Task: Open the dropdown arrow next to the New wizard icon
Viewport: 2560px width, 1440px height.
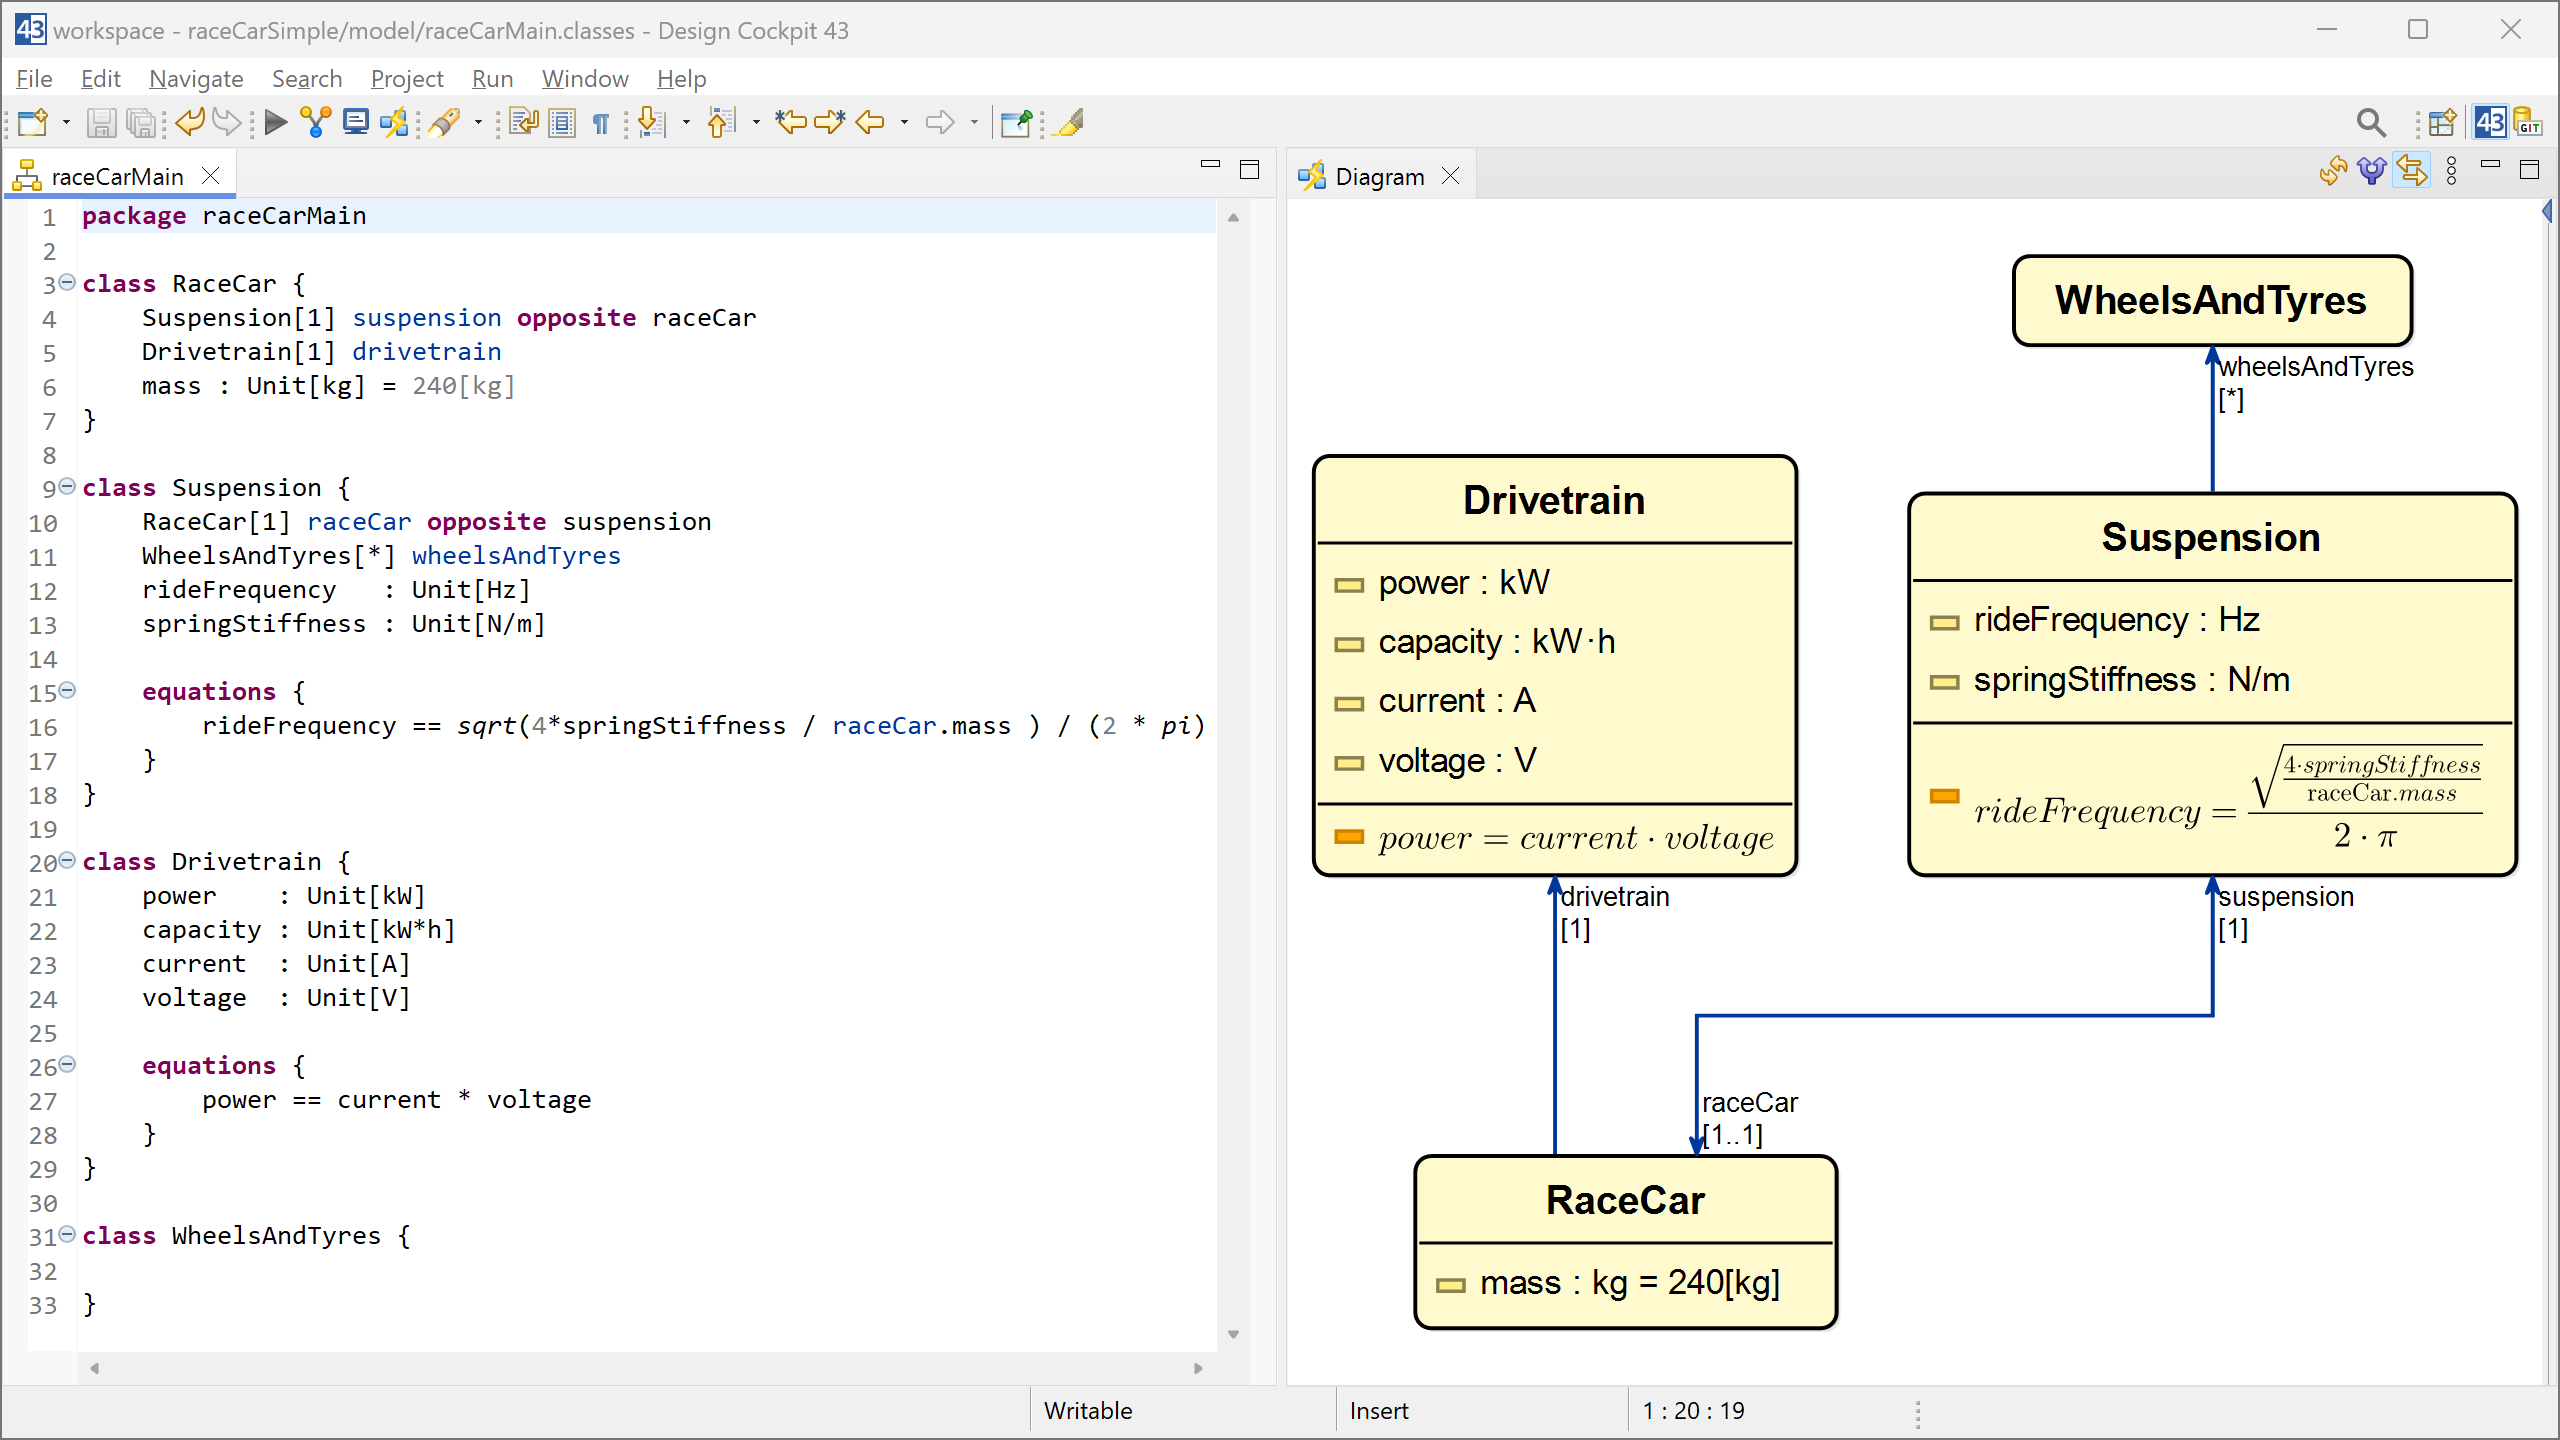Action: pos(66,123)
